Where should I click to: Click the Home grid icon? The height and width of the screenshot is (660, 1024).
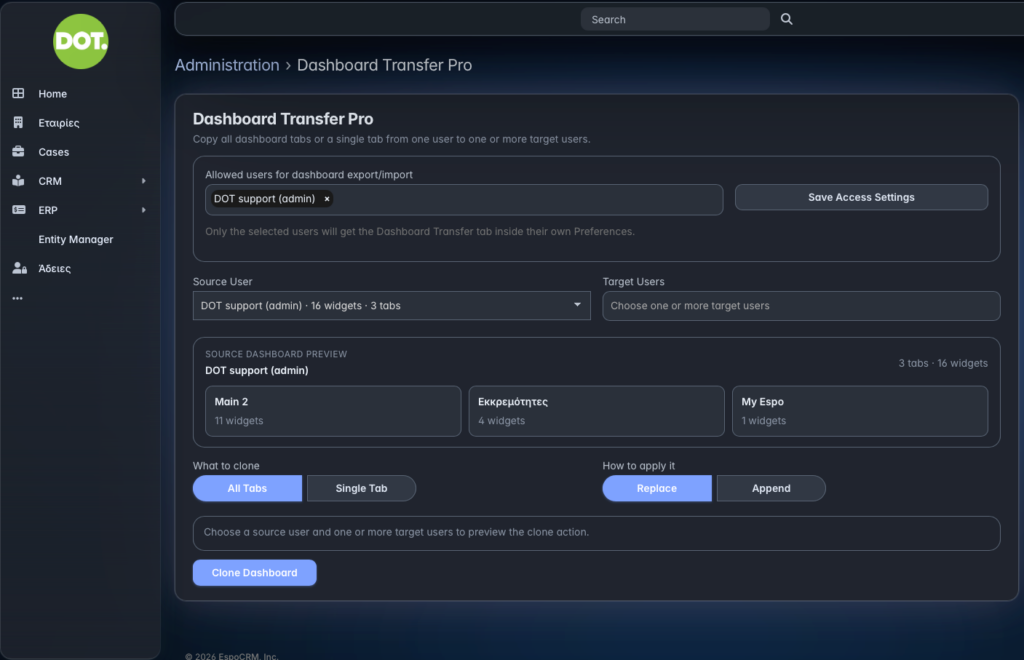click(x=18, y=93)
